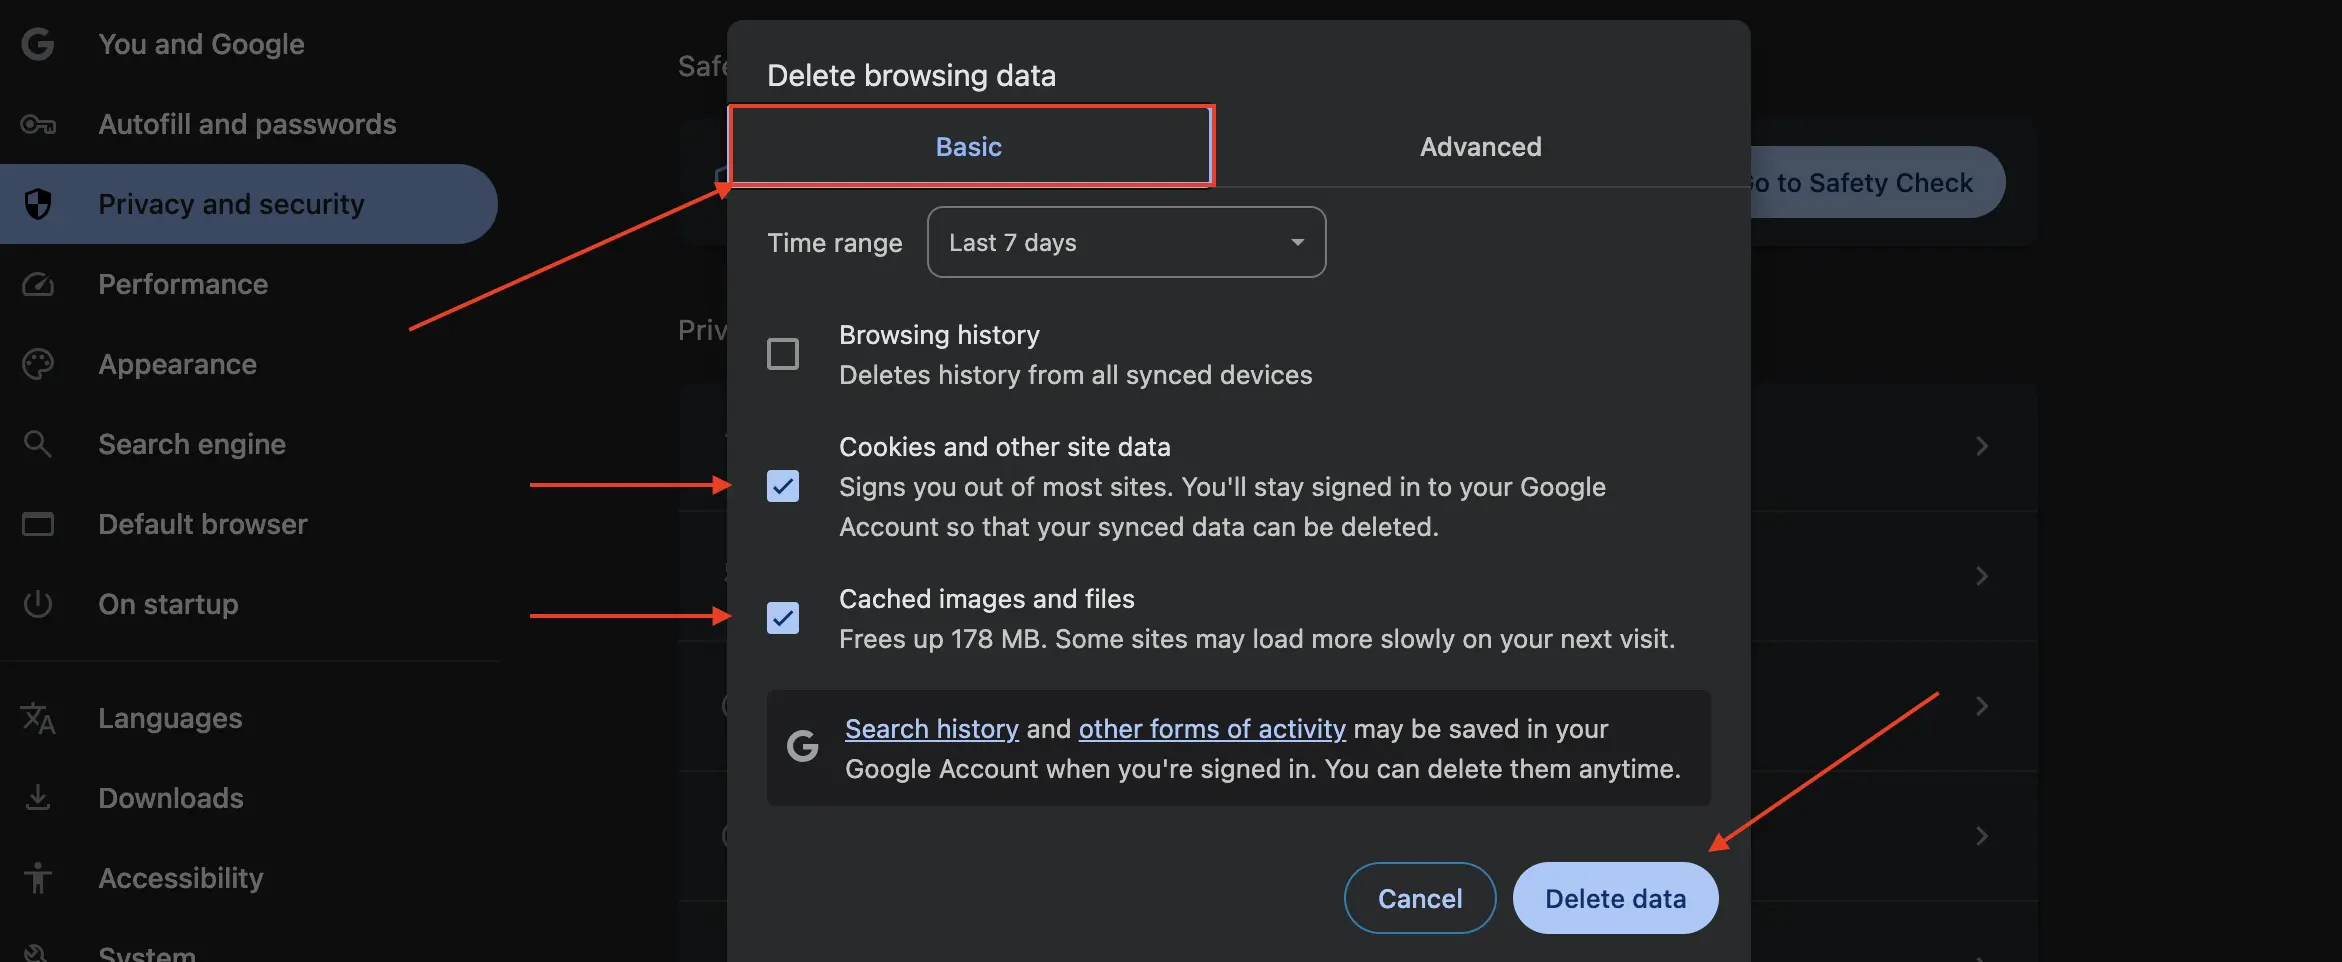Screen dimensions: 2342x962
Task: Open the Time range dropdown
Action: coord(1125,242)
